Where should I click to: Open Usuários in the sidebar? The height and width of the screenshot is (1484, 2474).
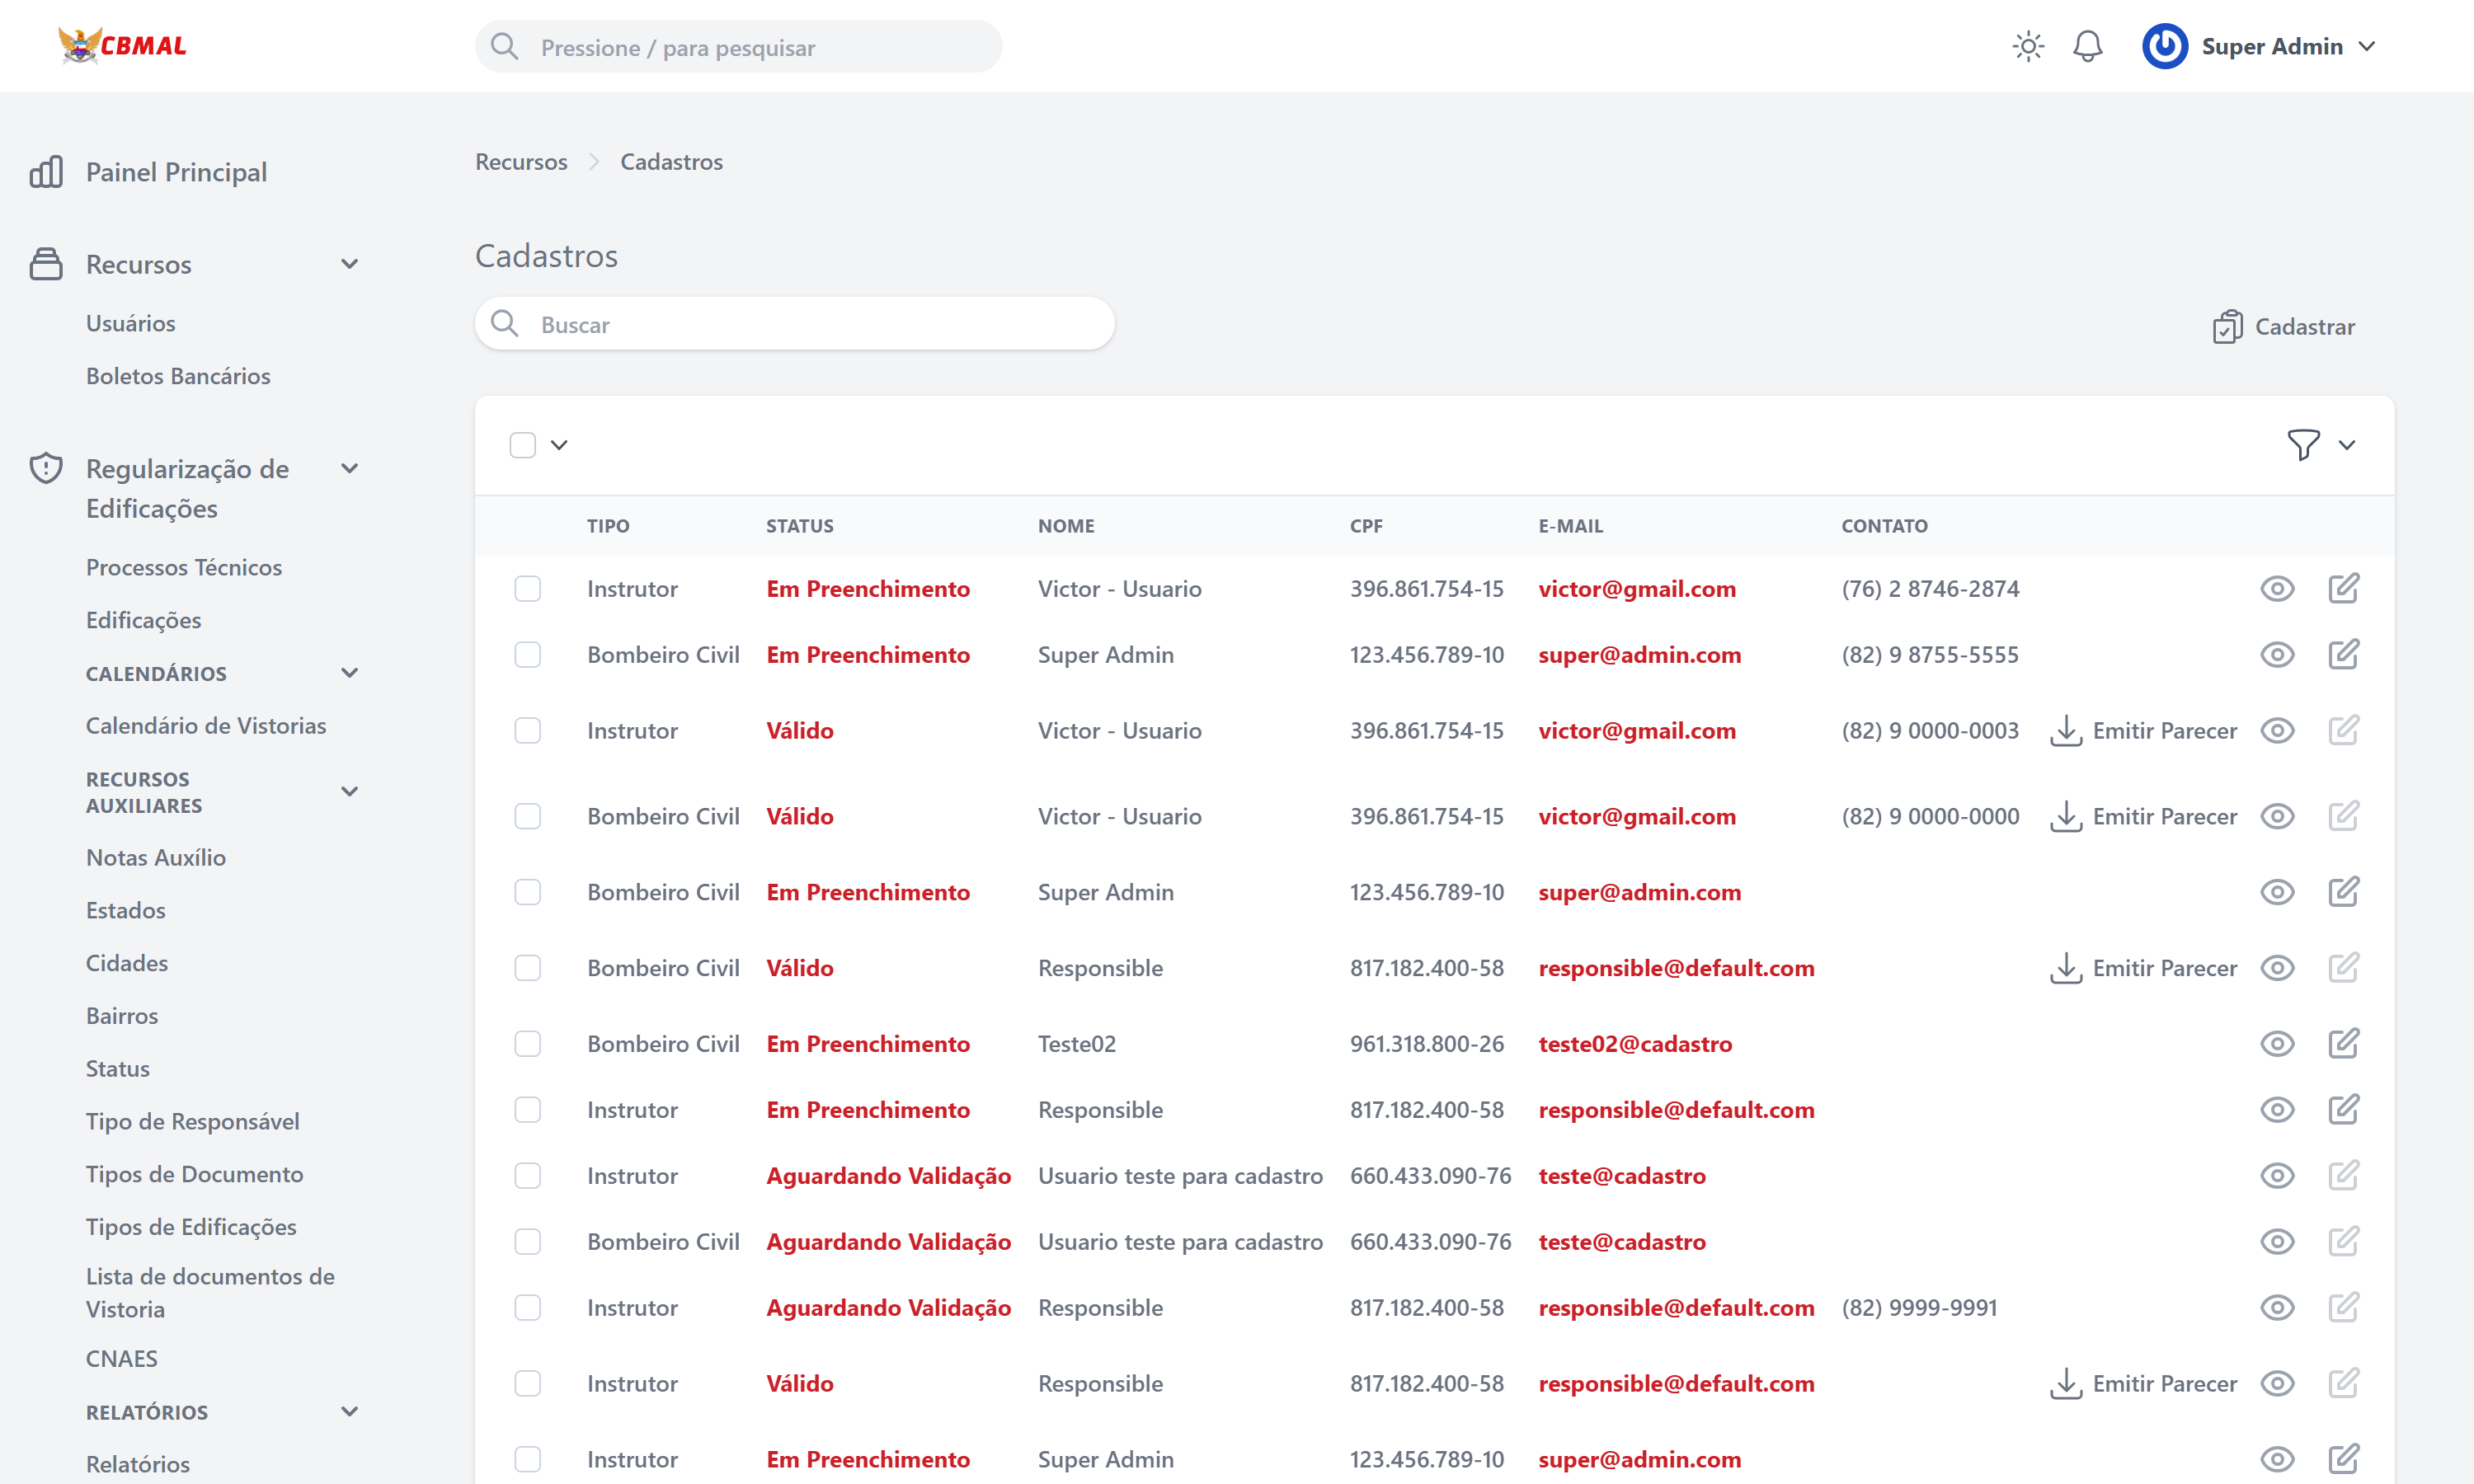point(131,323)
